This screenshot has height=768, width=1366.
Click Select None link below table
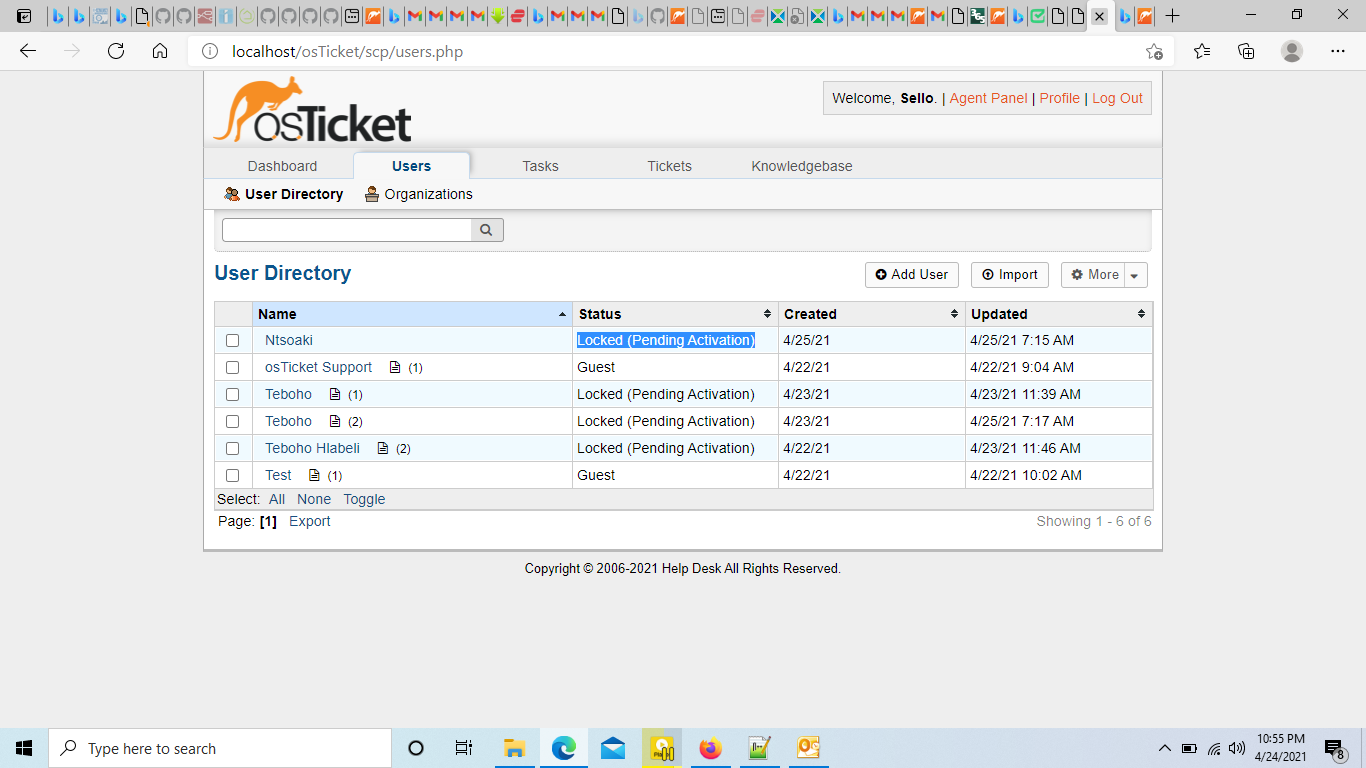point(314,499)
